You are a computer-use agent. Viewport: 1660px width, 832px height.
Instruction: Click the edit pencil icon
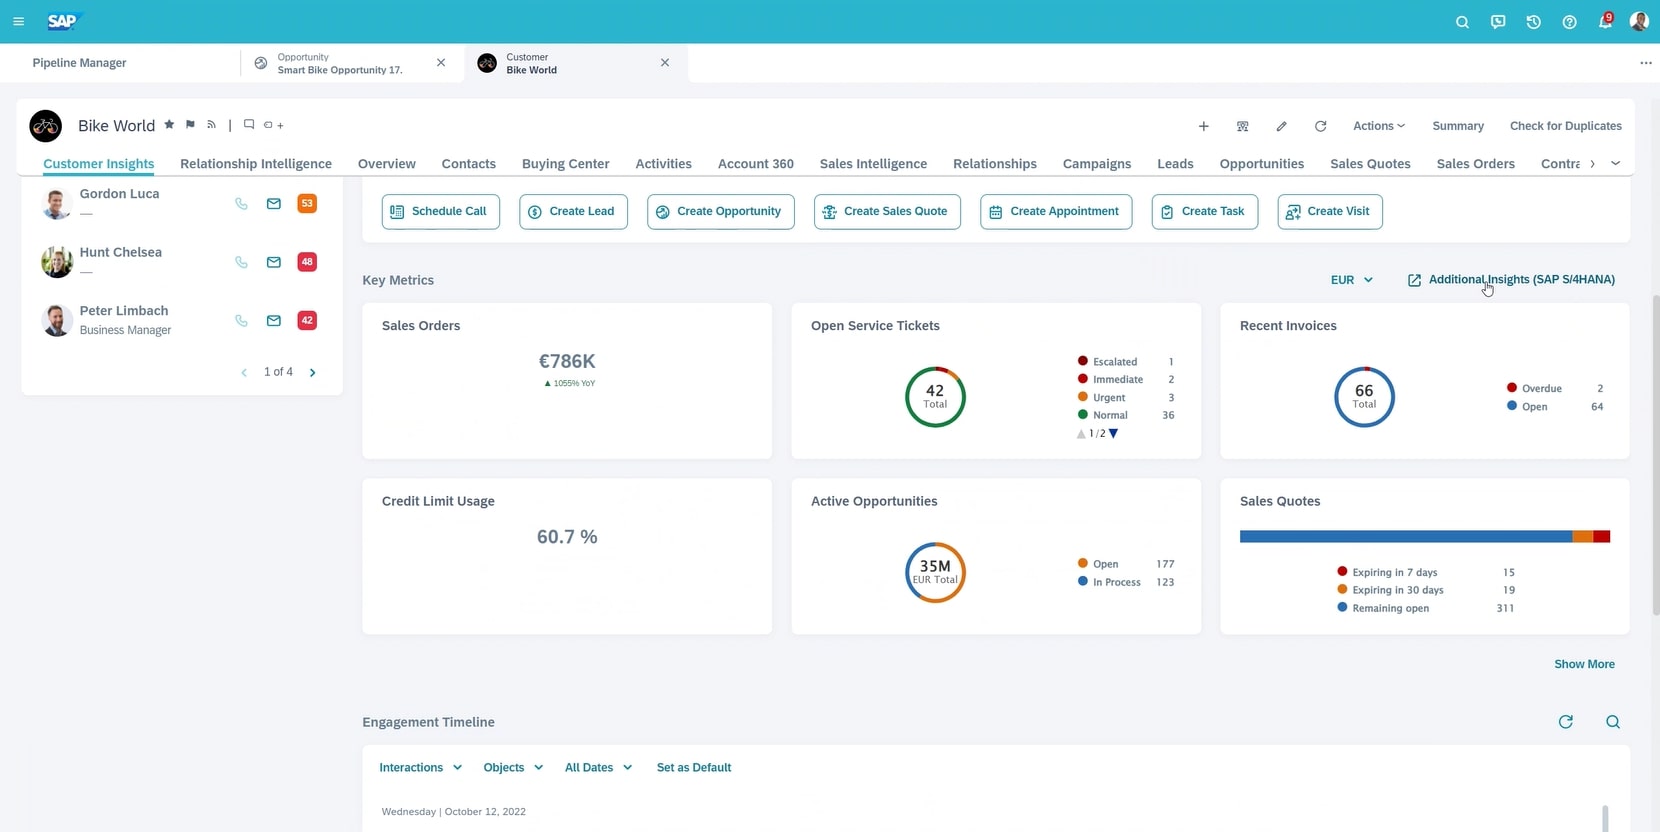(x=1282, y=126)
